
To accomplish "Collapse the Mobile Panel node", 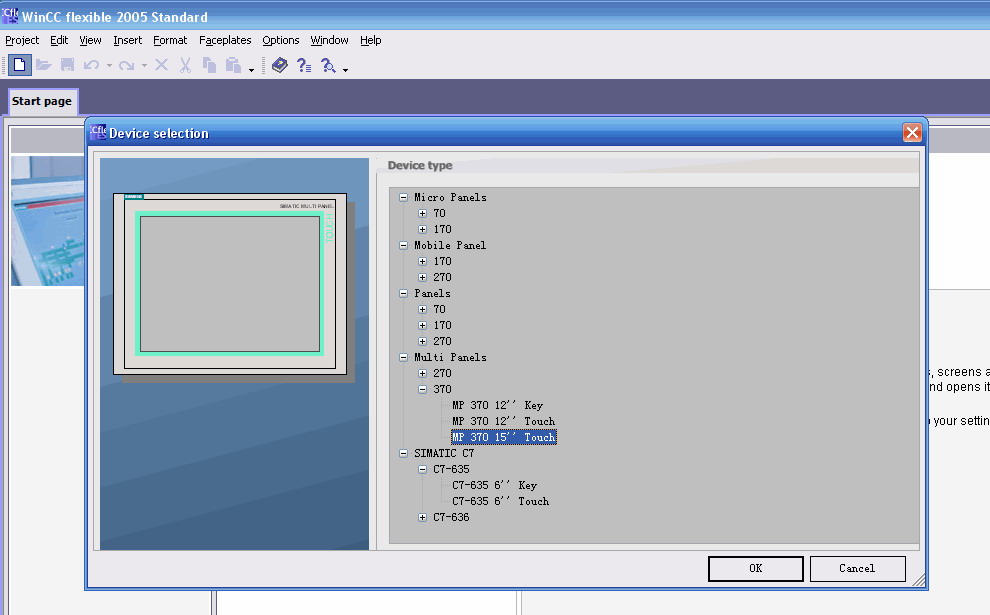I will pos(403,245).
